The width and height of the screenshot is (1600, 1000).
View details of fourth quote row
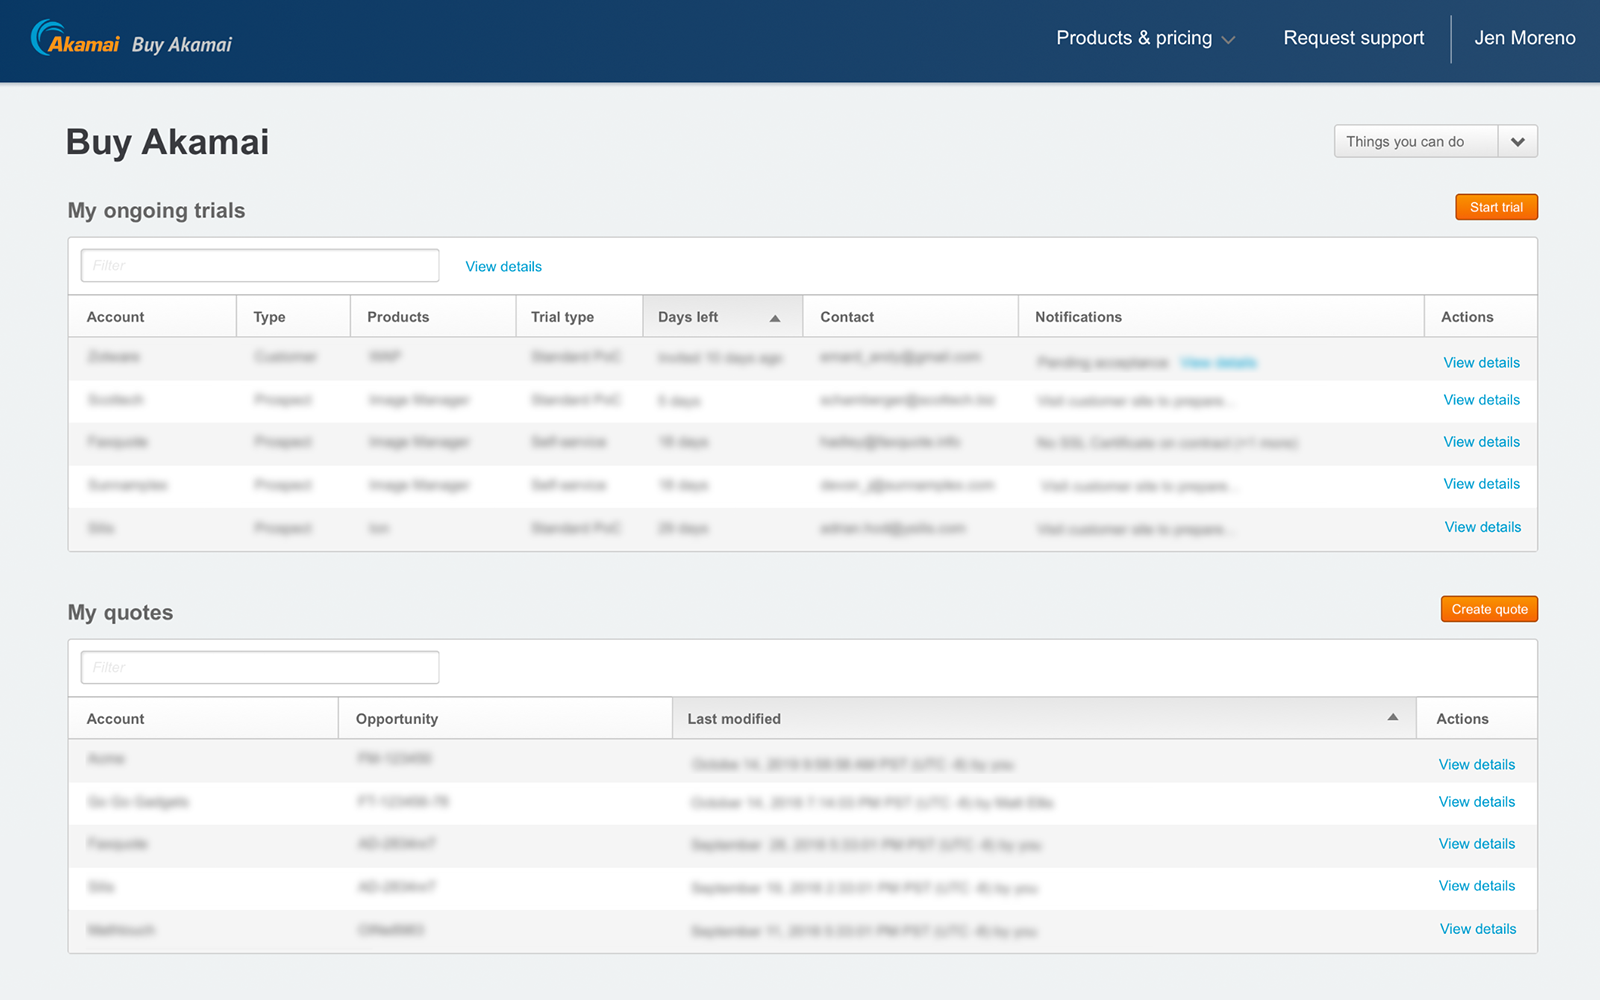pos(1476,885)
